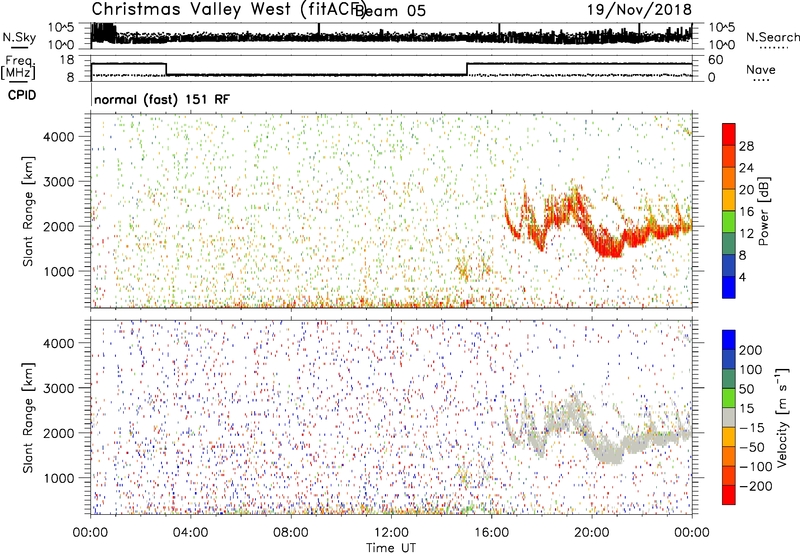Screen dimensions: 800x554
Task: Click the 'Nave' legend label
Action: coord(760,70)
